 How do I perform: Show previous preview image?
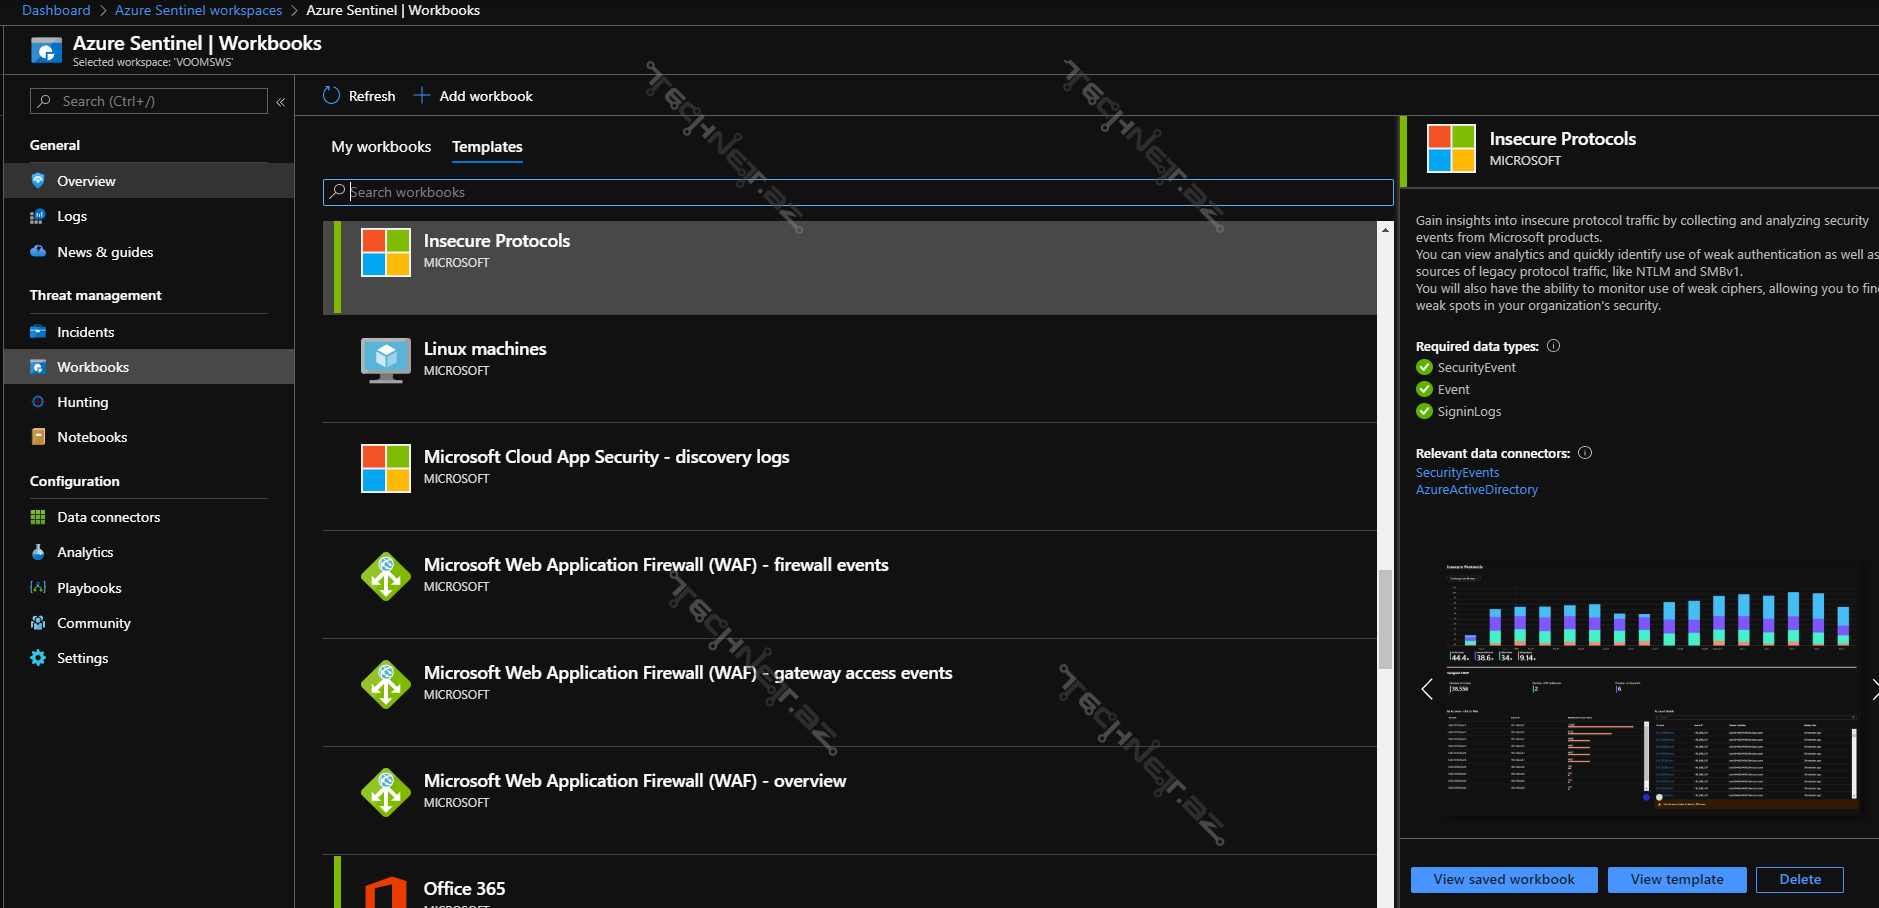tap(1427, 689)
